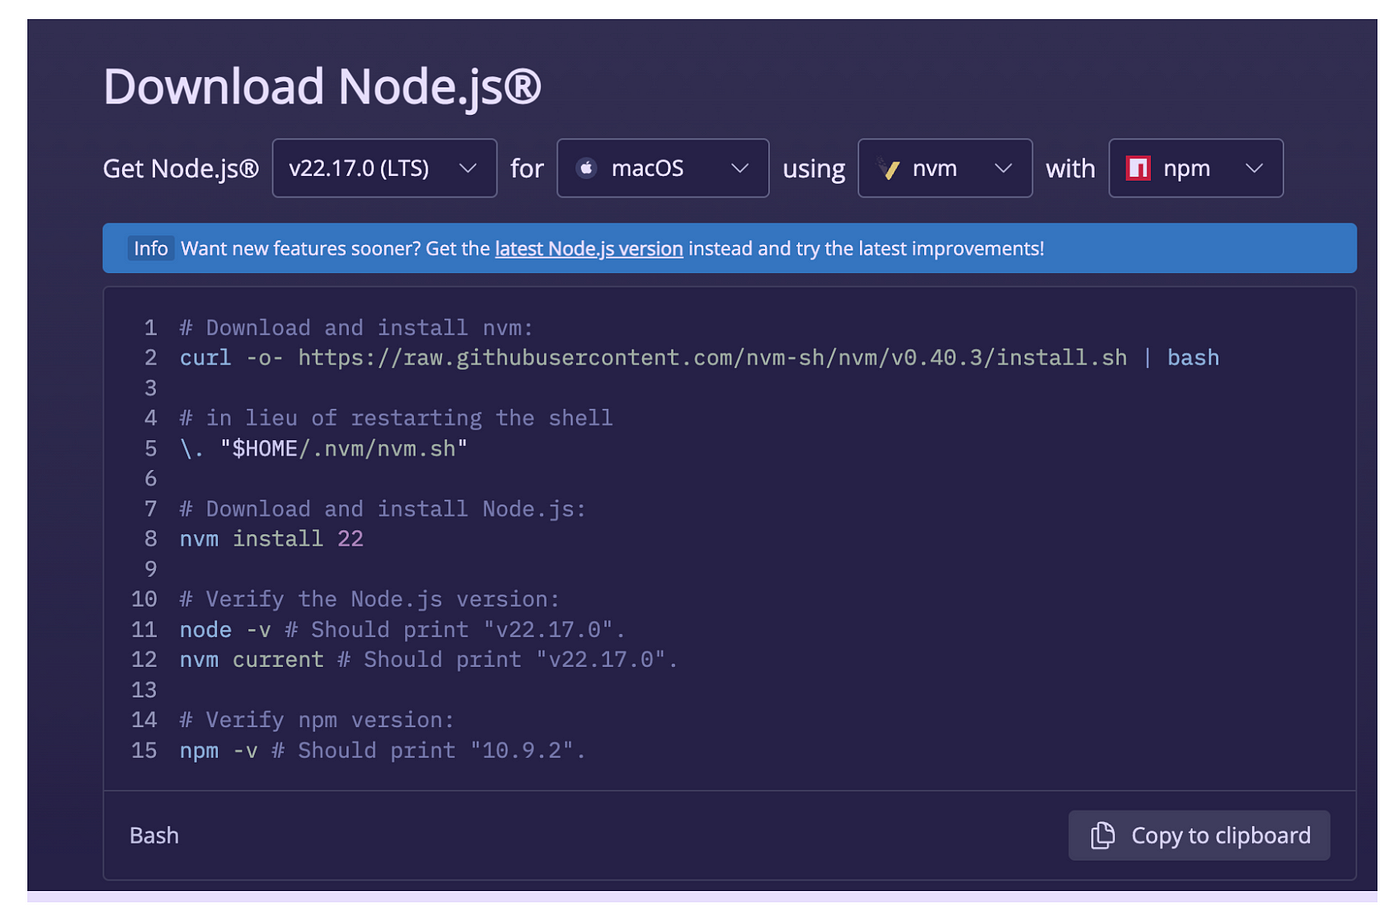This screenshot has width=1400, height=911.
Task: Click the "# Download and install Node.js:" comment
Action: pos(382,509)
